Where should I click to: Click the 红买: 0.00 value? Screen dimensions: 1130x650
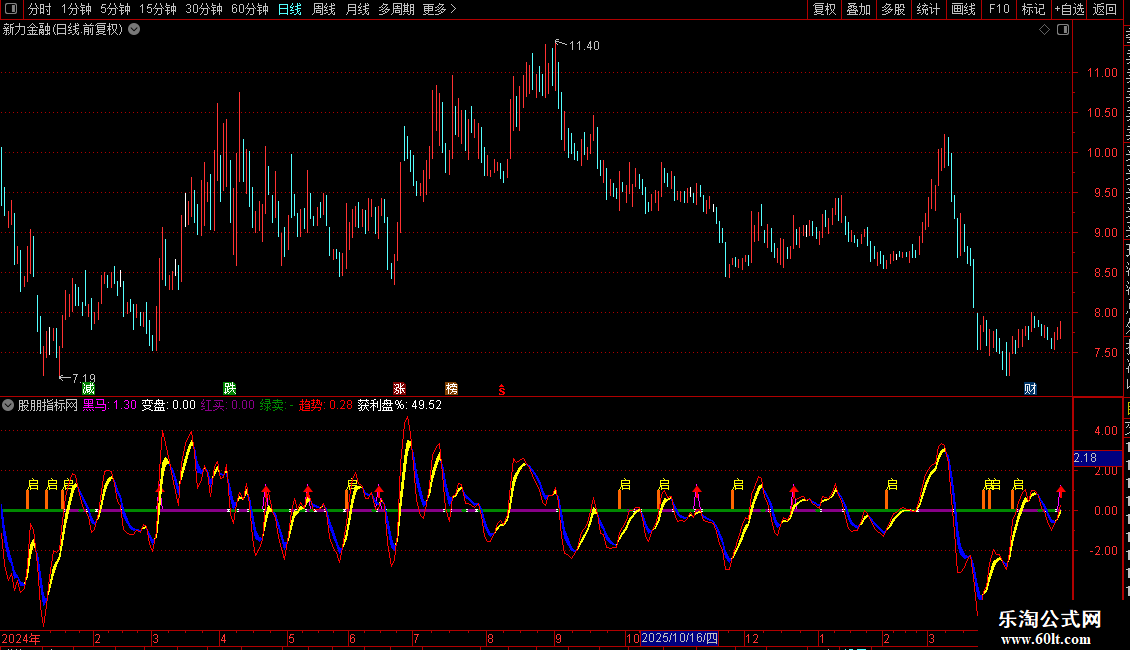[228, 405]
